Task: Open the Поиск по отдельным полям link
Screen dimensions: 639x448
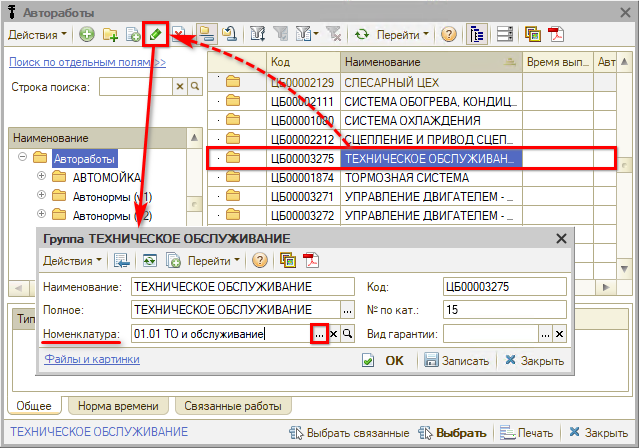Action: tap(87, 62)
